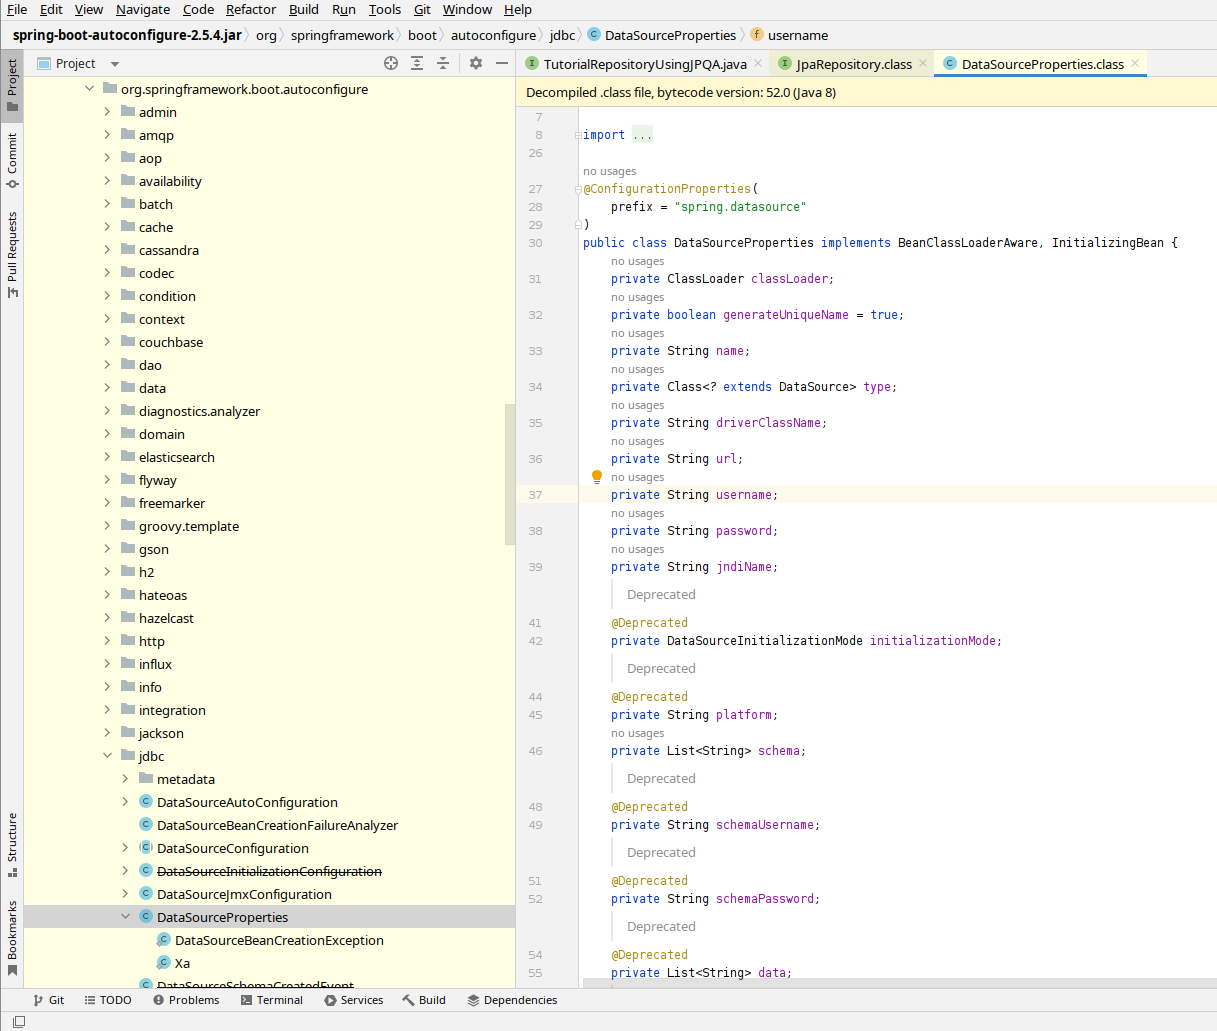This screenshot has width=1217, height=1031.
Task: Close the TutorialRepositoryUsingJPQA.java tab
Action: click(x=758, y=63)
